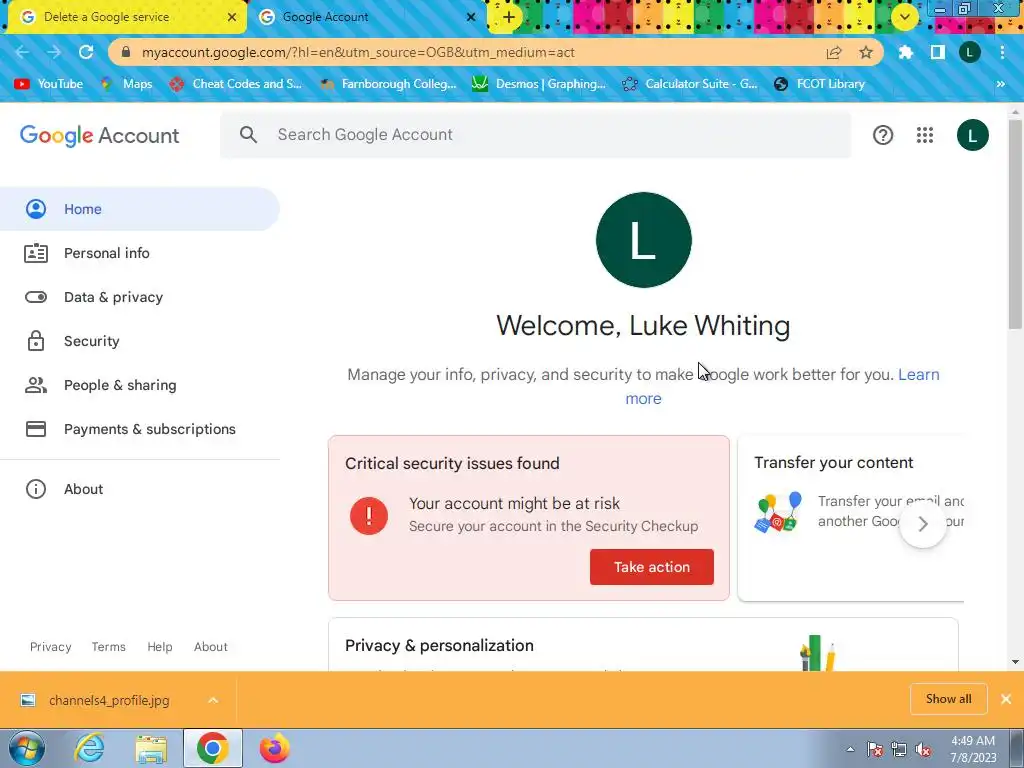
Task: Click the red security alert icon
Action: coord(369,516)
